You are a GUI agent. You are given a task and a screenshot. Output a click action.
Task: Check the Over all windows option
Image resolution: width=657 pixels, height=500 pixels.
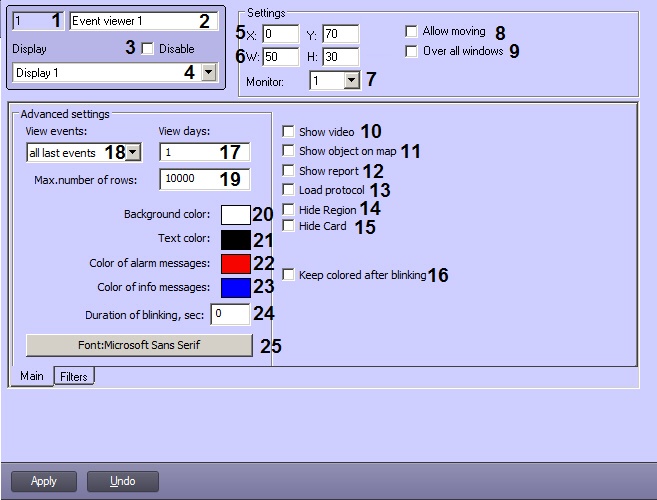click(x=411, y=51)
